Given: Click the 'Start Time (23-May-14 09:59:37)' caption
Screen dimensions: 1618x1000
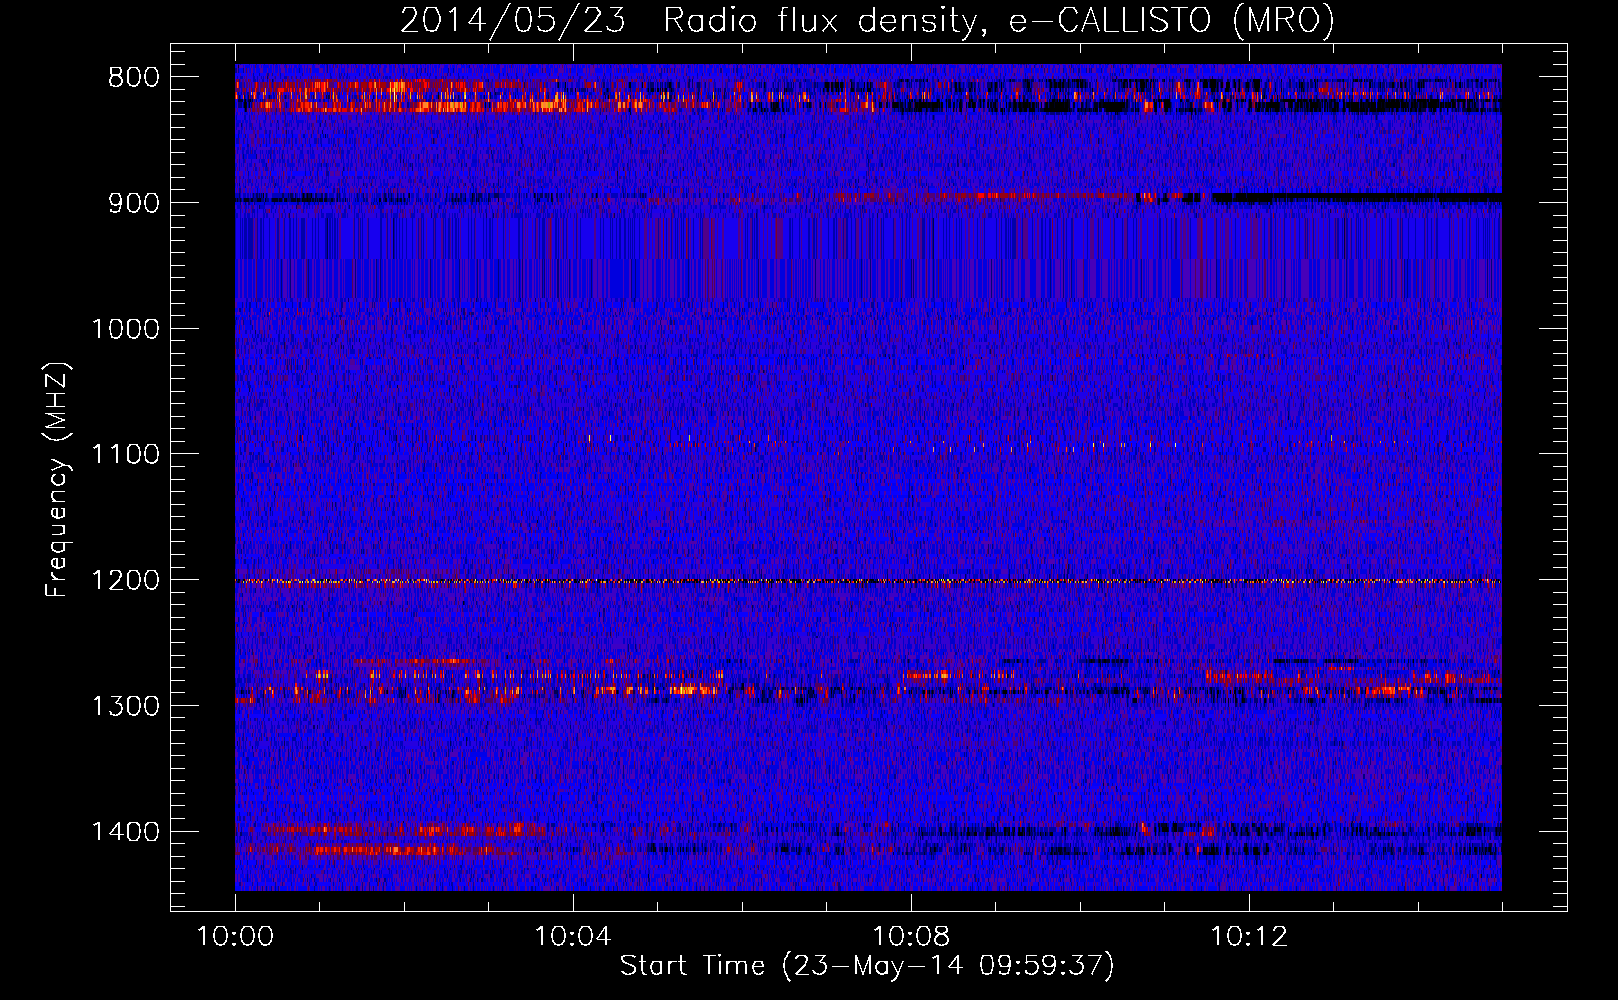Looking at the screenshot, I should coord(867,966).
